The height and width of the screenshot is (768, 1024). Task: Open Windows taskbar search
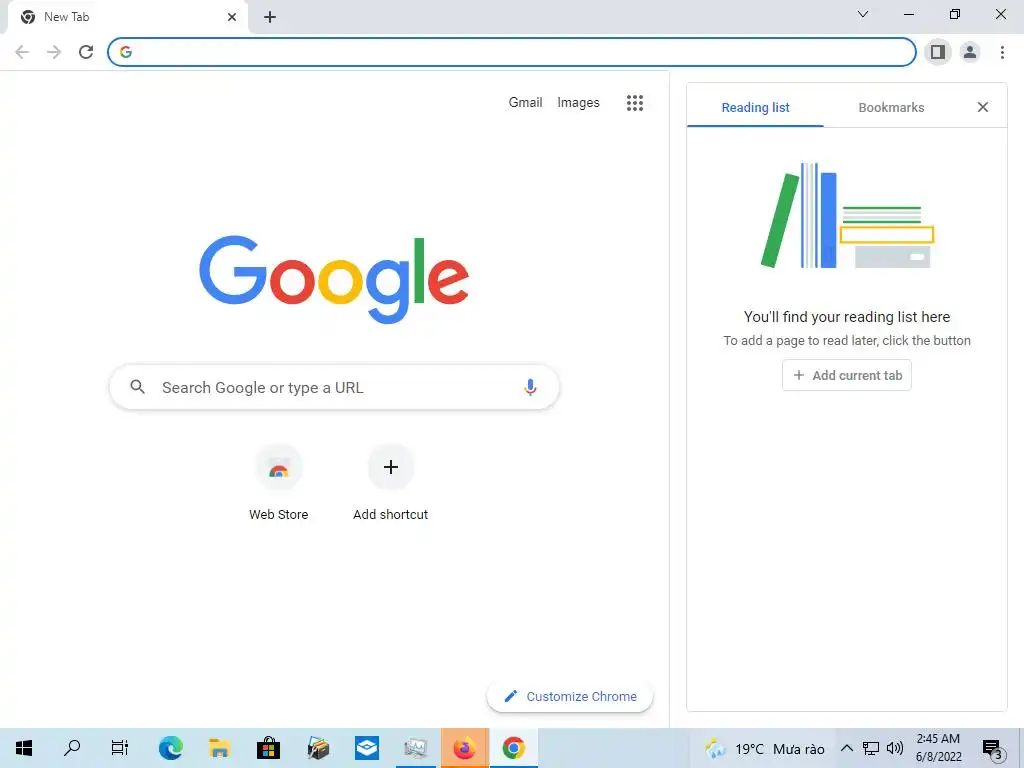72,748
